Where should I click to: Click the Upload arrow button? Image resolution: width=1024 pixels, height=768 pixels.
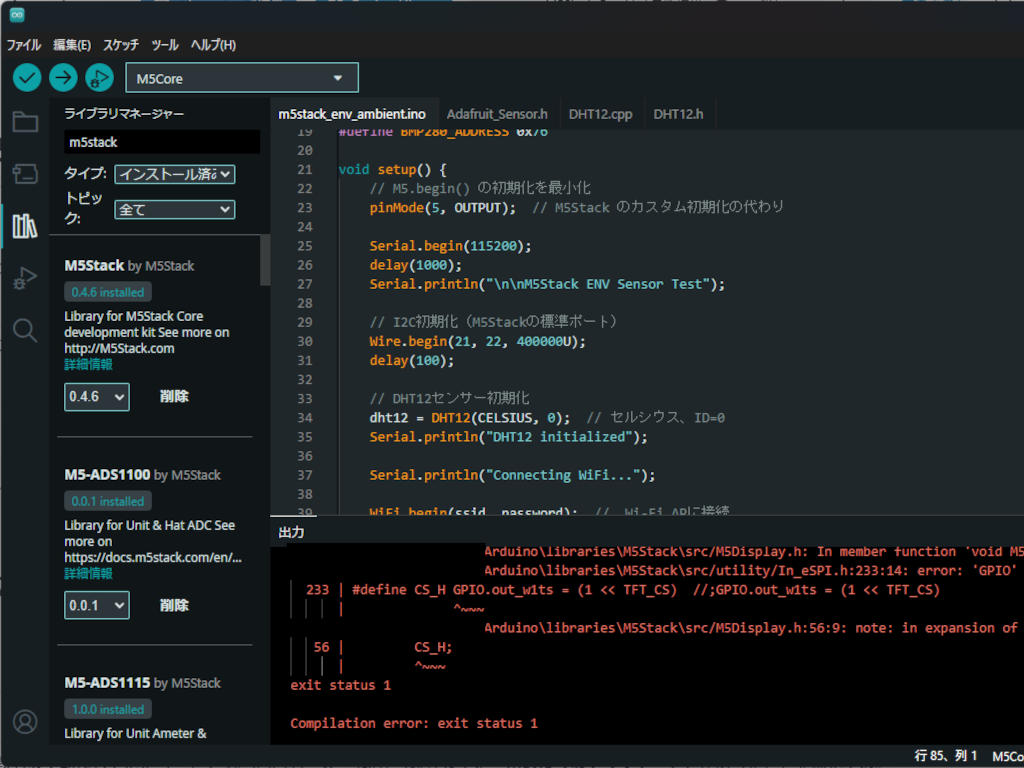[63, 77]
